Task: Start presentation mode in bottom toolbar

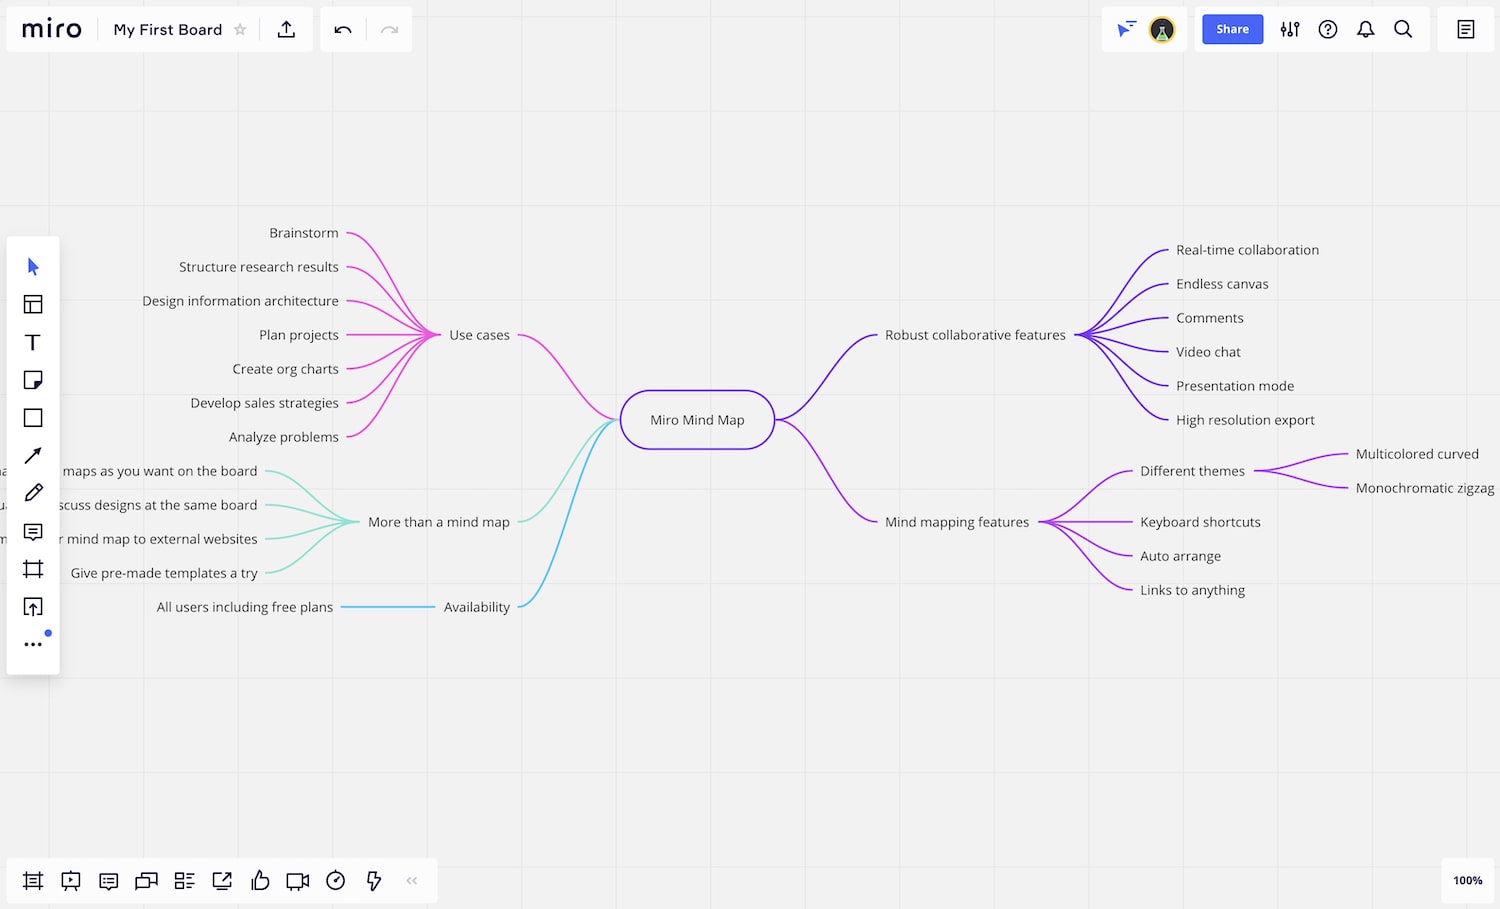Action: coord(71,881)
